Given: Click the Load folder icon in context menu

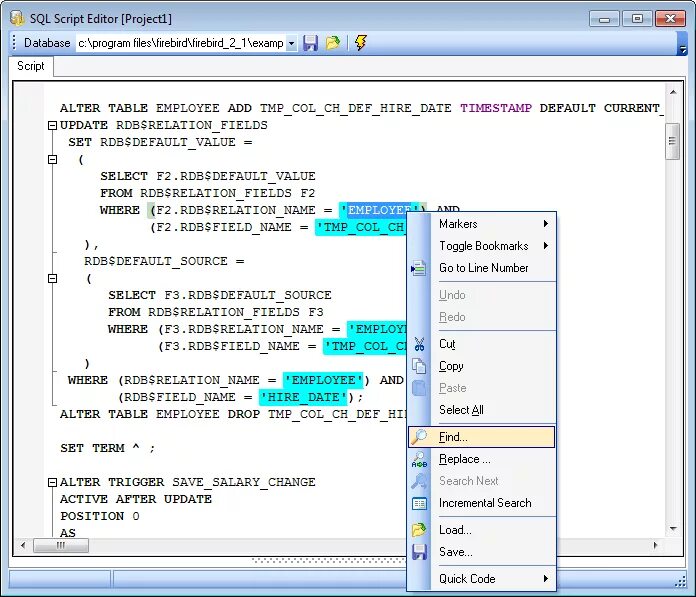Looking at the screenshot, I should [x=419, y=530].
